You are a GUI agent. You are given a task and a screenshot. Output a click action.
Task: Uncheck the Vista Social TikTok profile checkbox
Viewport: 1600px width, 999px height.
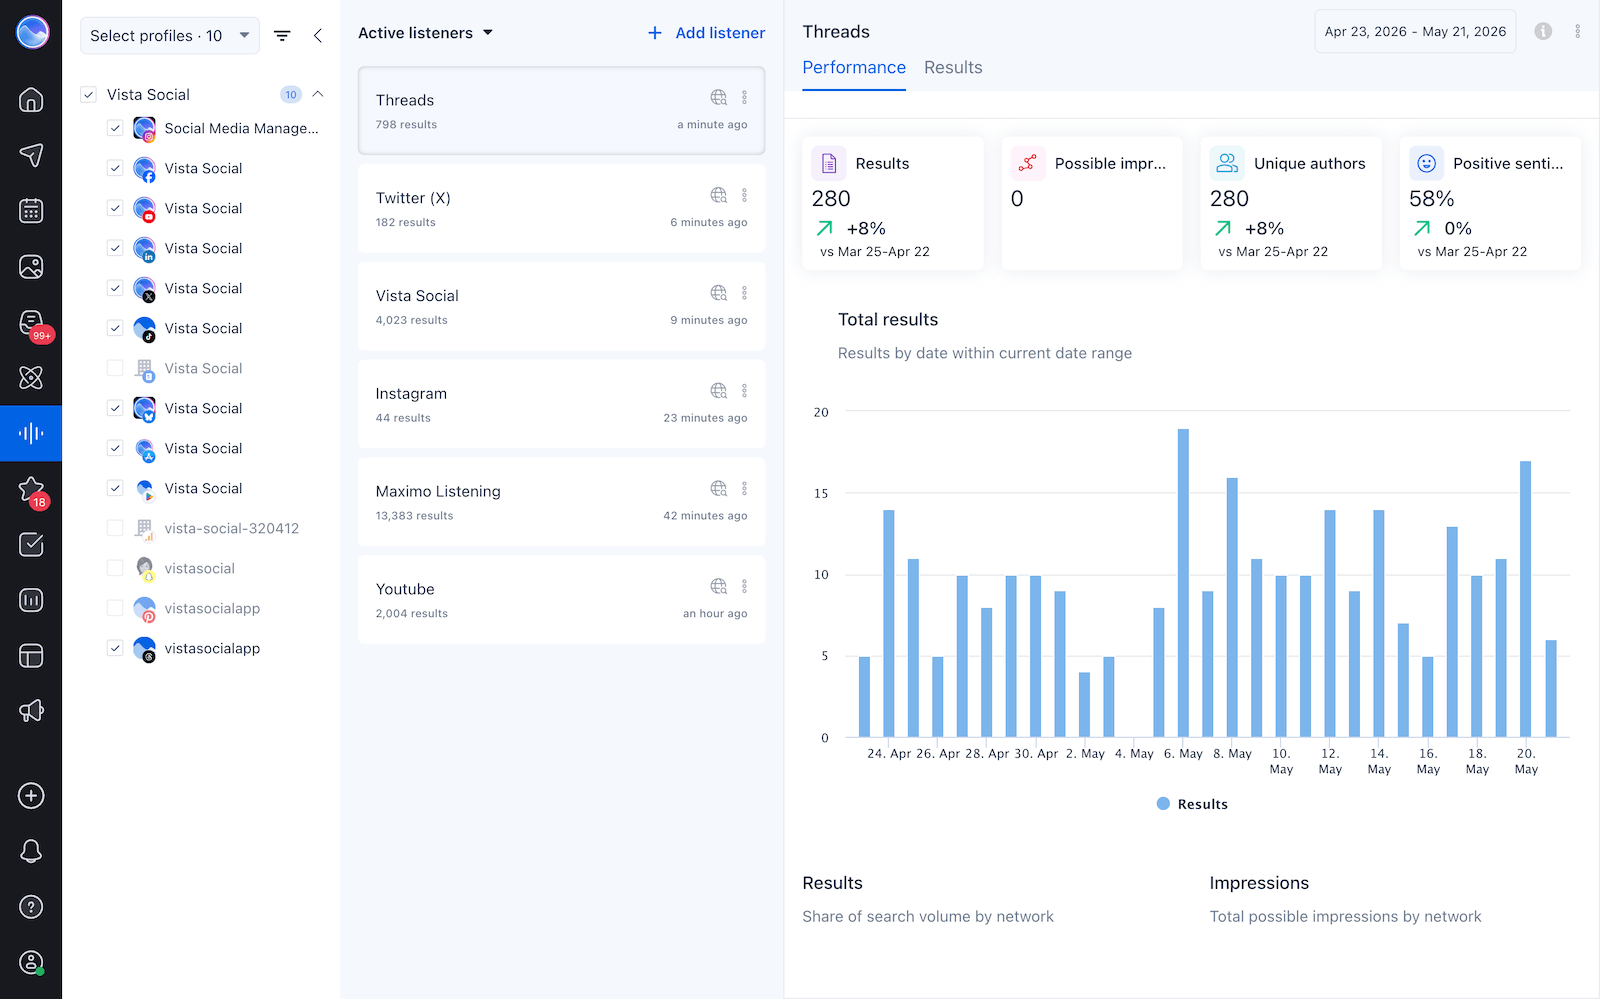[x=115, y=328]
